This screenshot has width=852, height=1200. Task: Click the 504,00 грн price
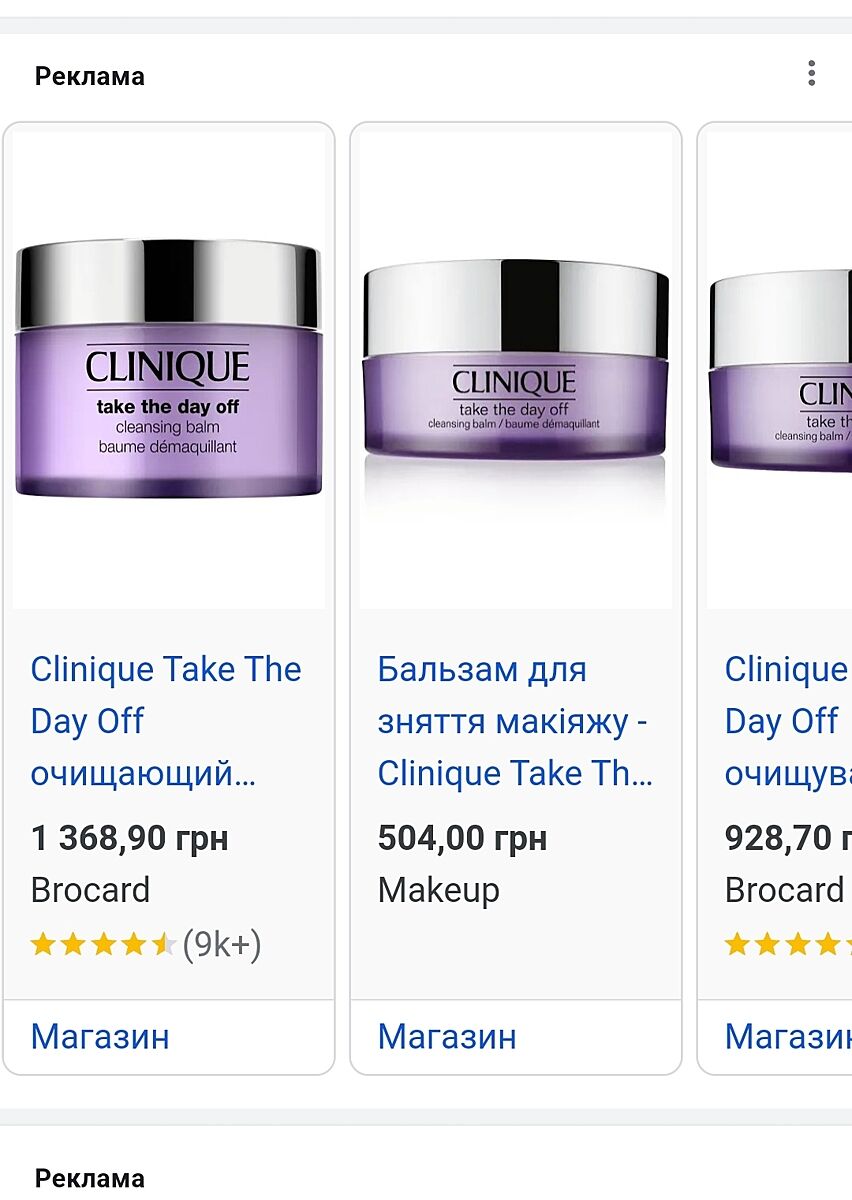[462, 838]
